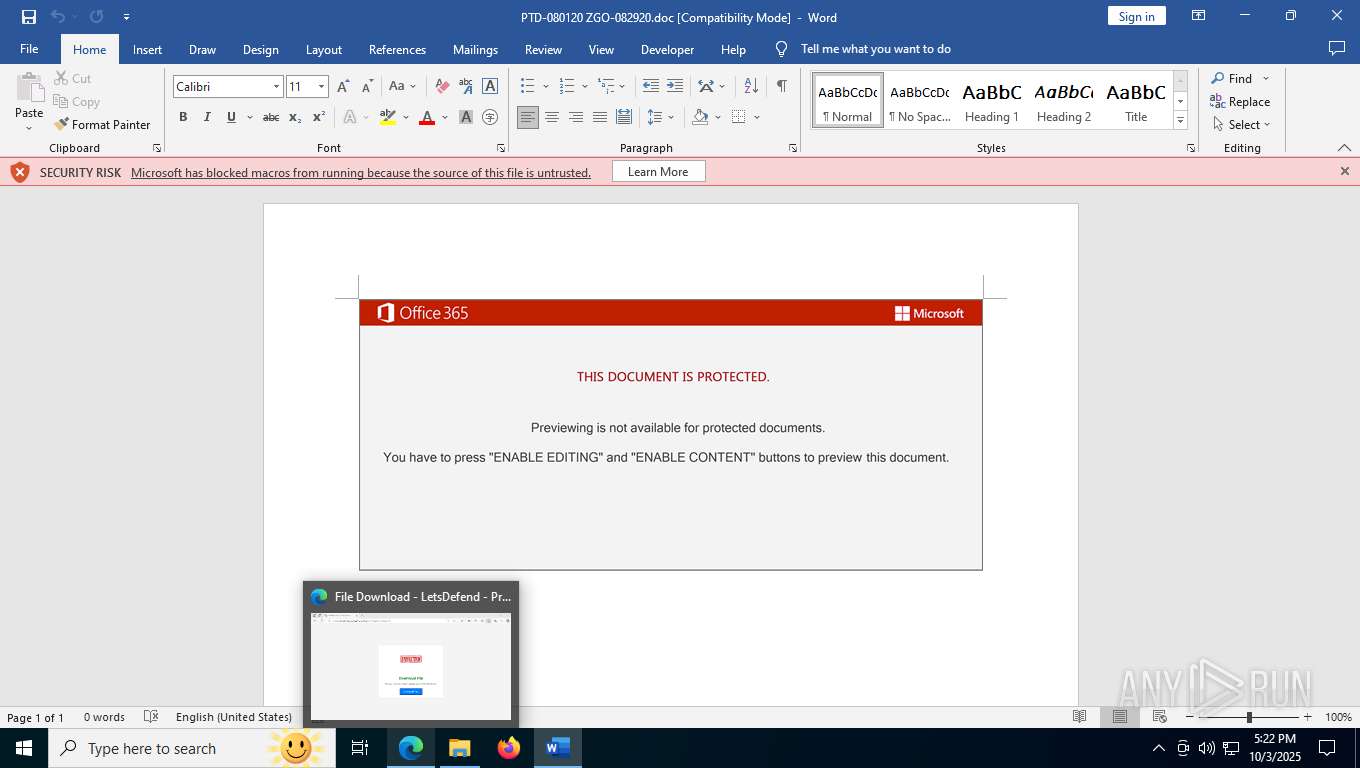This screenshot has width=1360, height=768.
Task: Click the Learn More button
Action: coord(658,172)
